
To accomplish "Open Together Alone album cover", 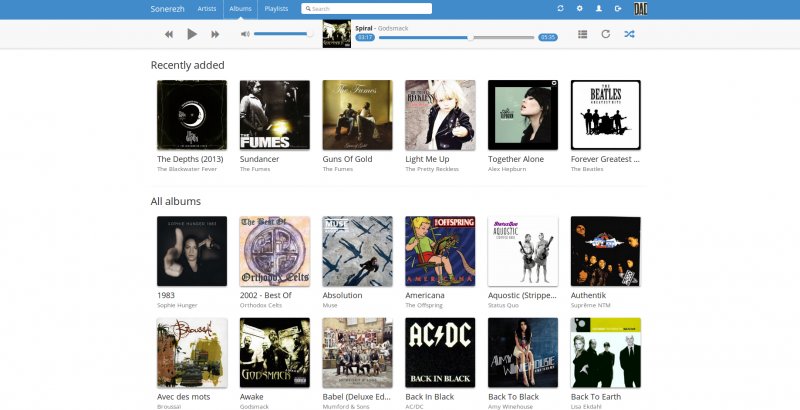I will 523,115.
